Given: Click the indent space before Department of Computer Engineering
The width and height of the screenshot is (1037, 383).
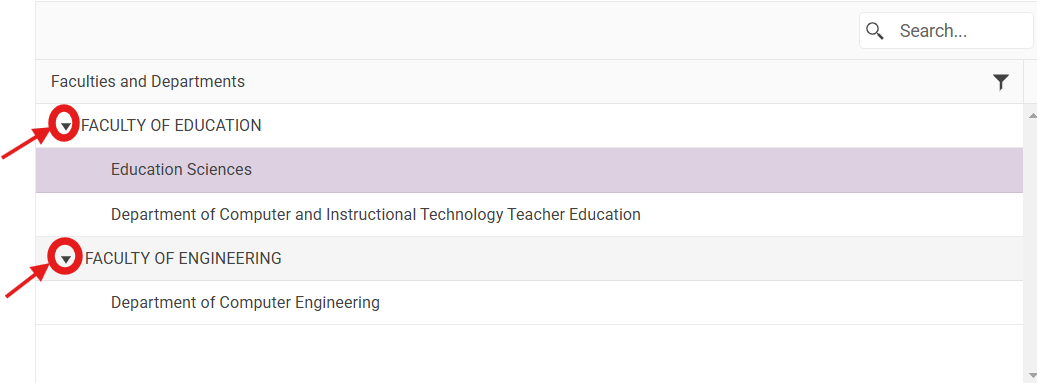Looking at the screenshot, I should (x=73, y=303).
